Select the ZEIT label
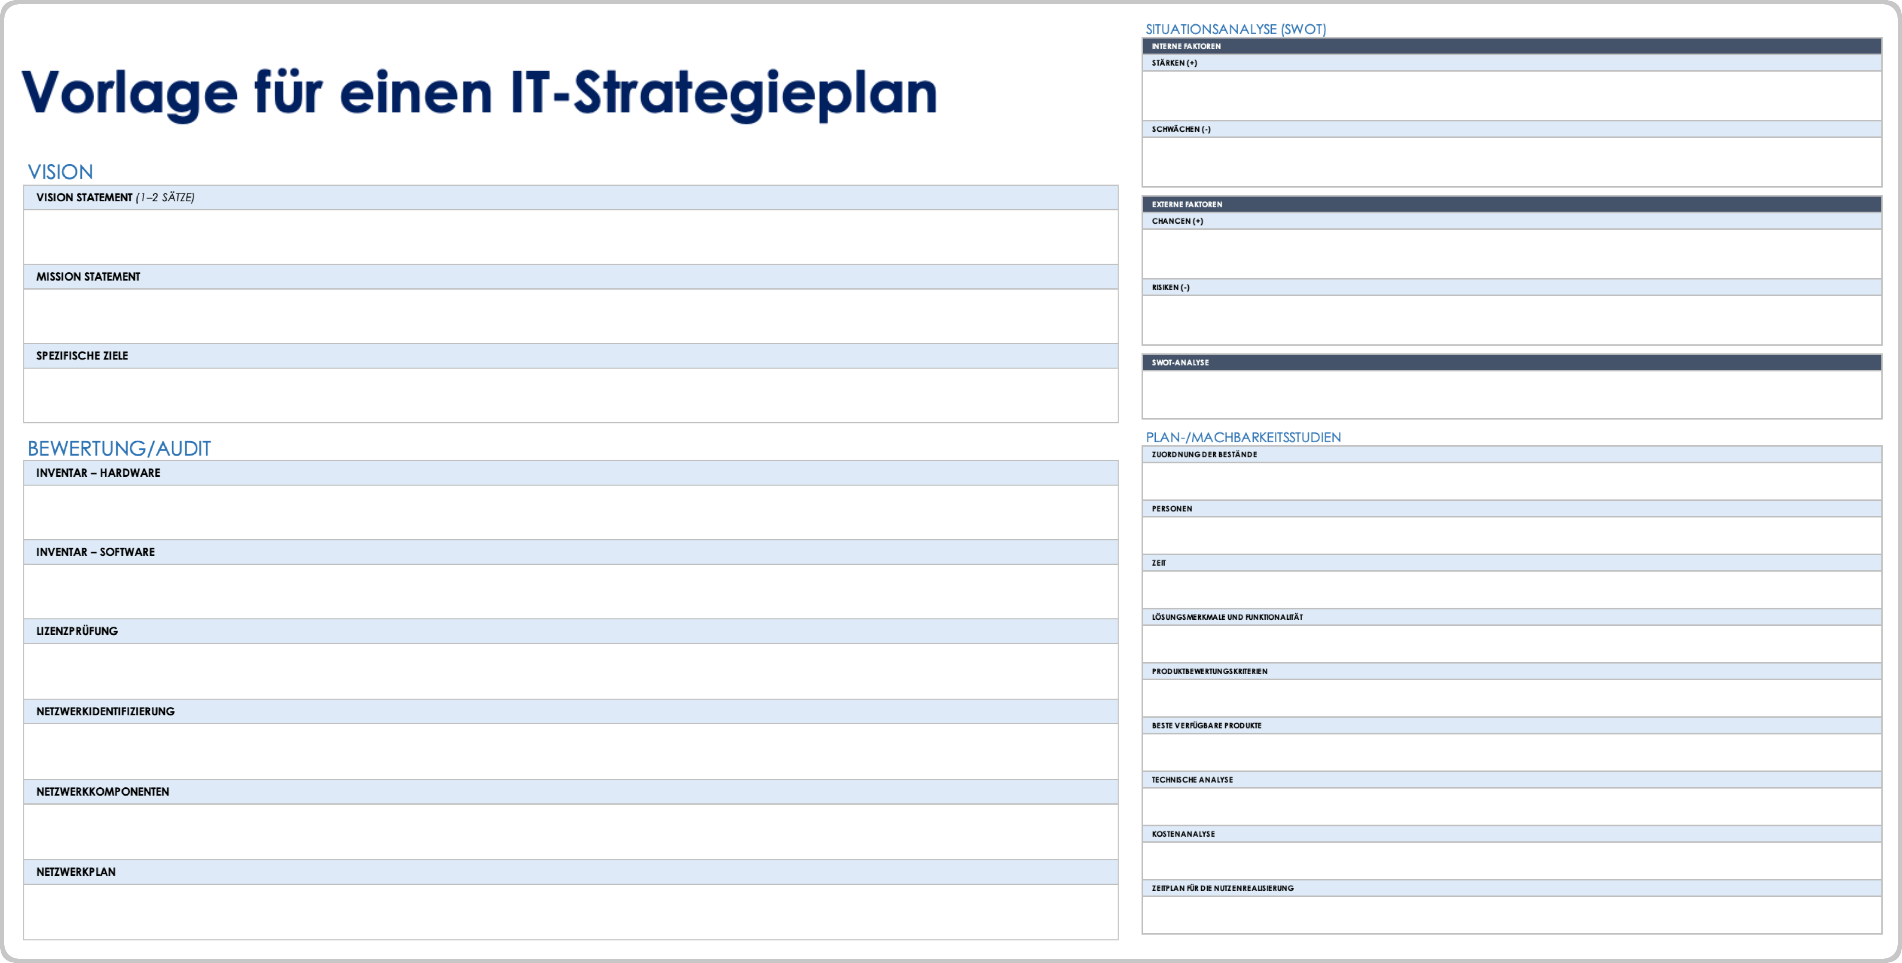The width and height of the screenshot is (1902, 963). pos(1158,563)
